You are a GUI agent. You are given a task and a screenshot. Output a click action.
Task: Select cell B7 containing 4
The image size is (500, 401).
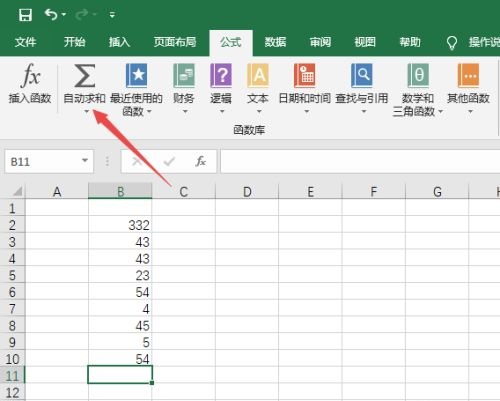click(120, 309)
